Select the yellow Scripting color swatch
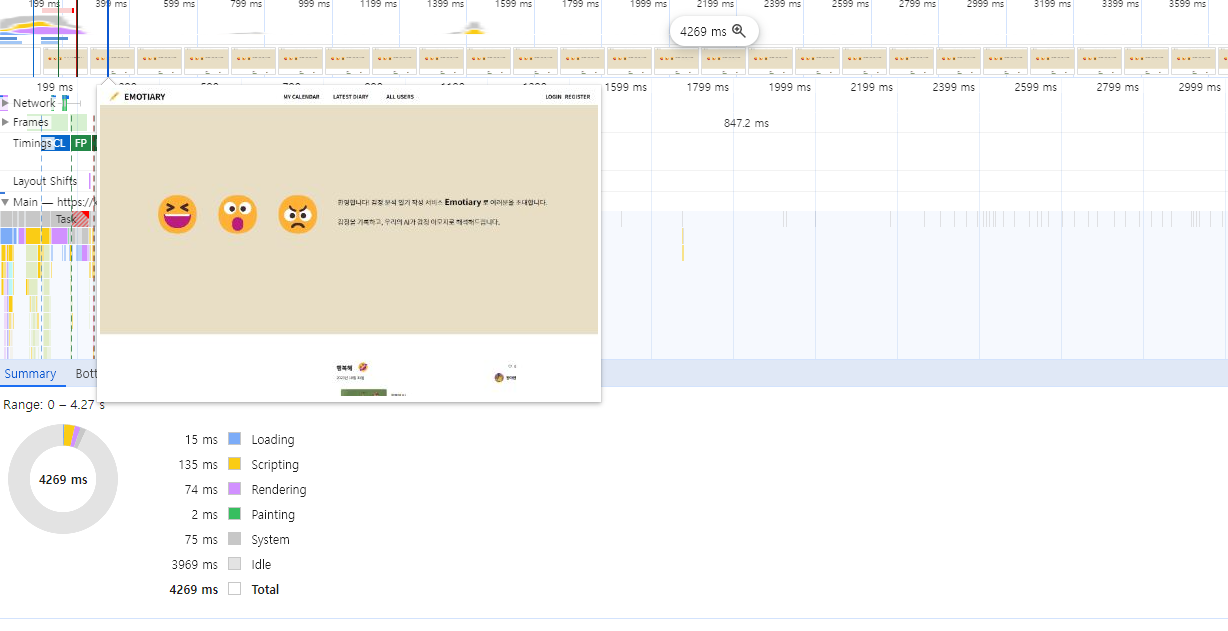Viewport: 1228px width, 631px height. 235,464
